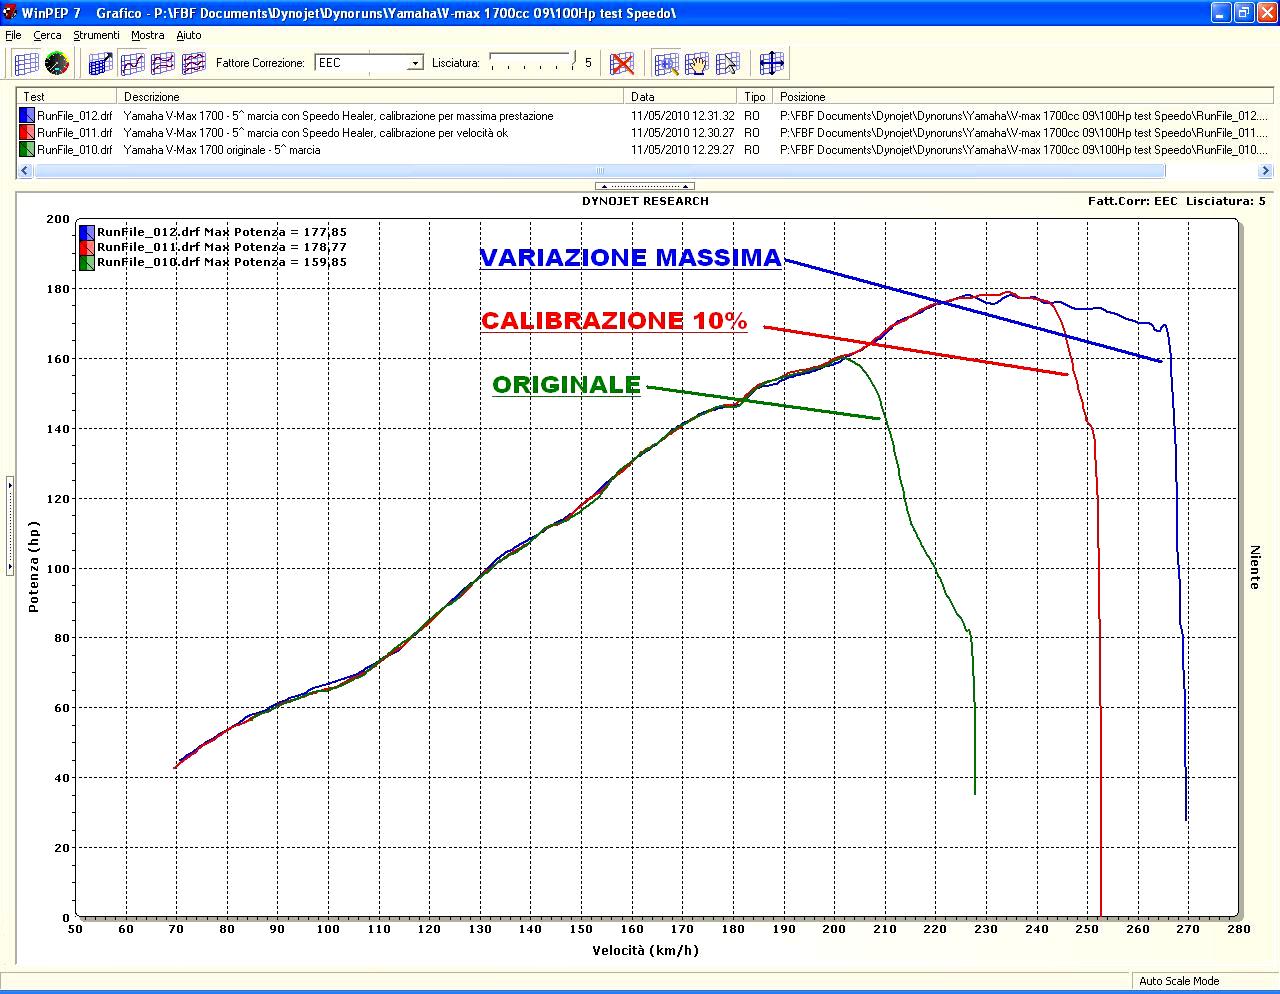The height and width of the screenshot is (994, 1280).
Task: Click the Lisciatura value '5'
Action: (588, 63)
